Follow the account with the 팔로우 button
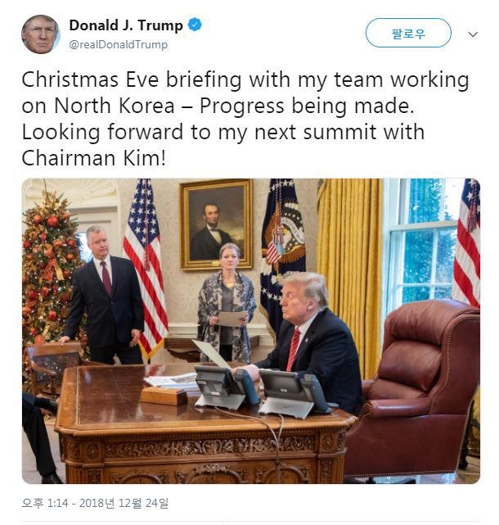Image resolution: width=499 pixels, height=525 pixels. tap(408, 33)
